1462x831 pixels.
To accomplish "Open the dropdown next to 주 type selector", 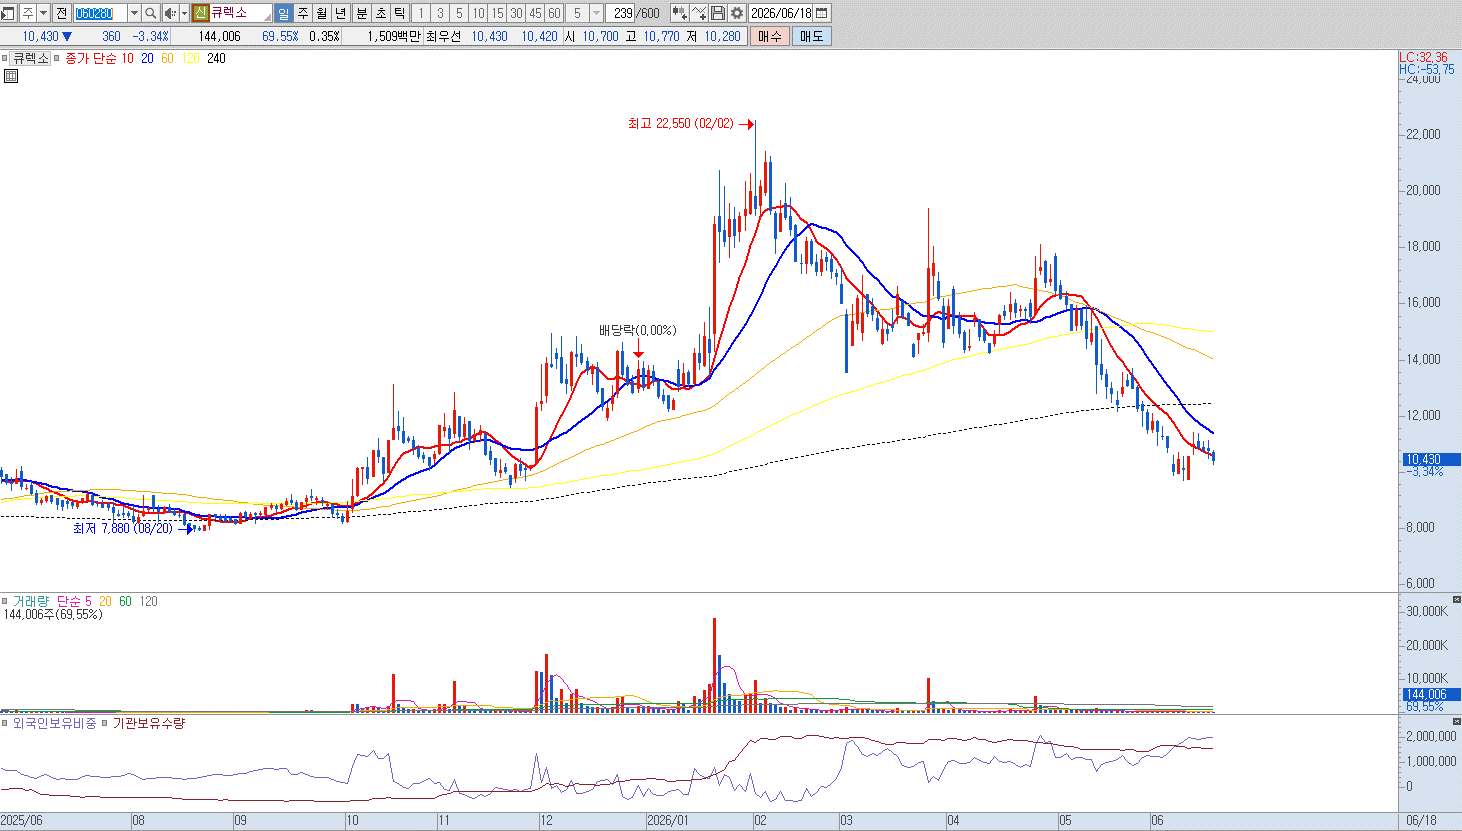I will point(43,13).
